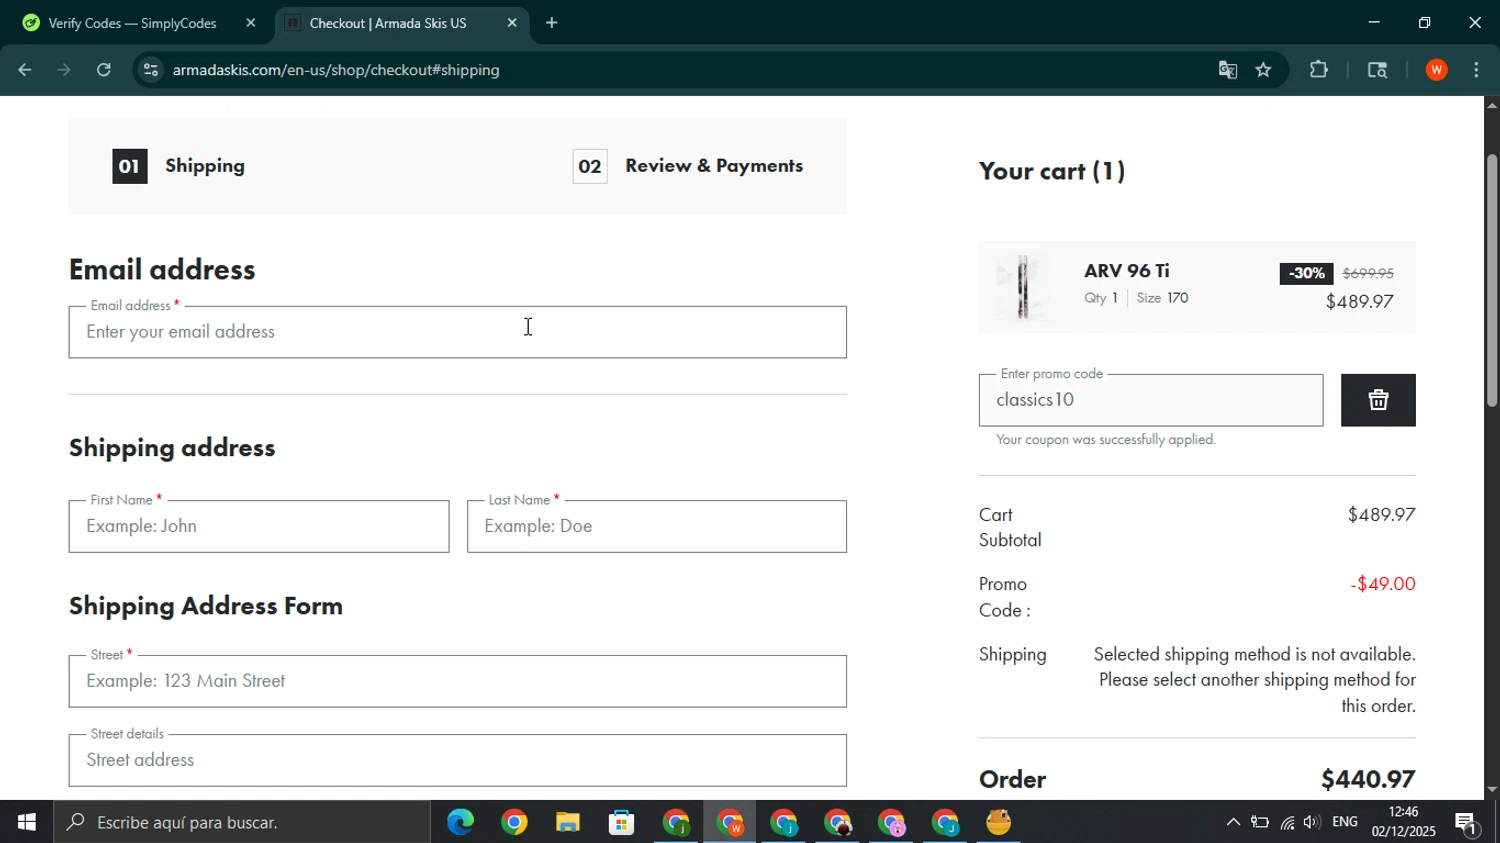Image resolution: width=1500 pixels, height=843 pixels.
Task: Go to step 01 Shipping
Action: point(179,166)
